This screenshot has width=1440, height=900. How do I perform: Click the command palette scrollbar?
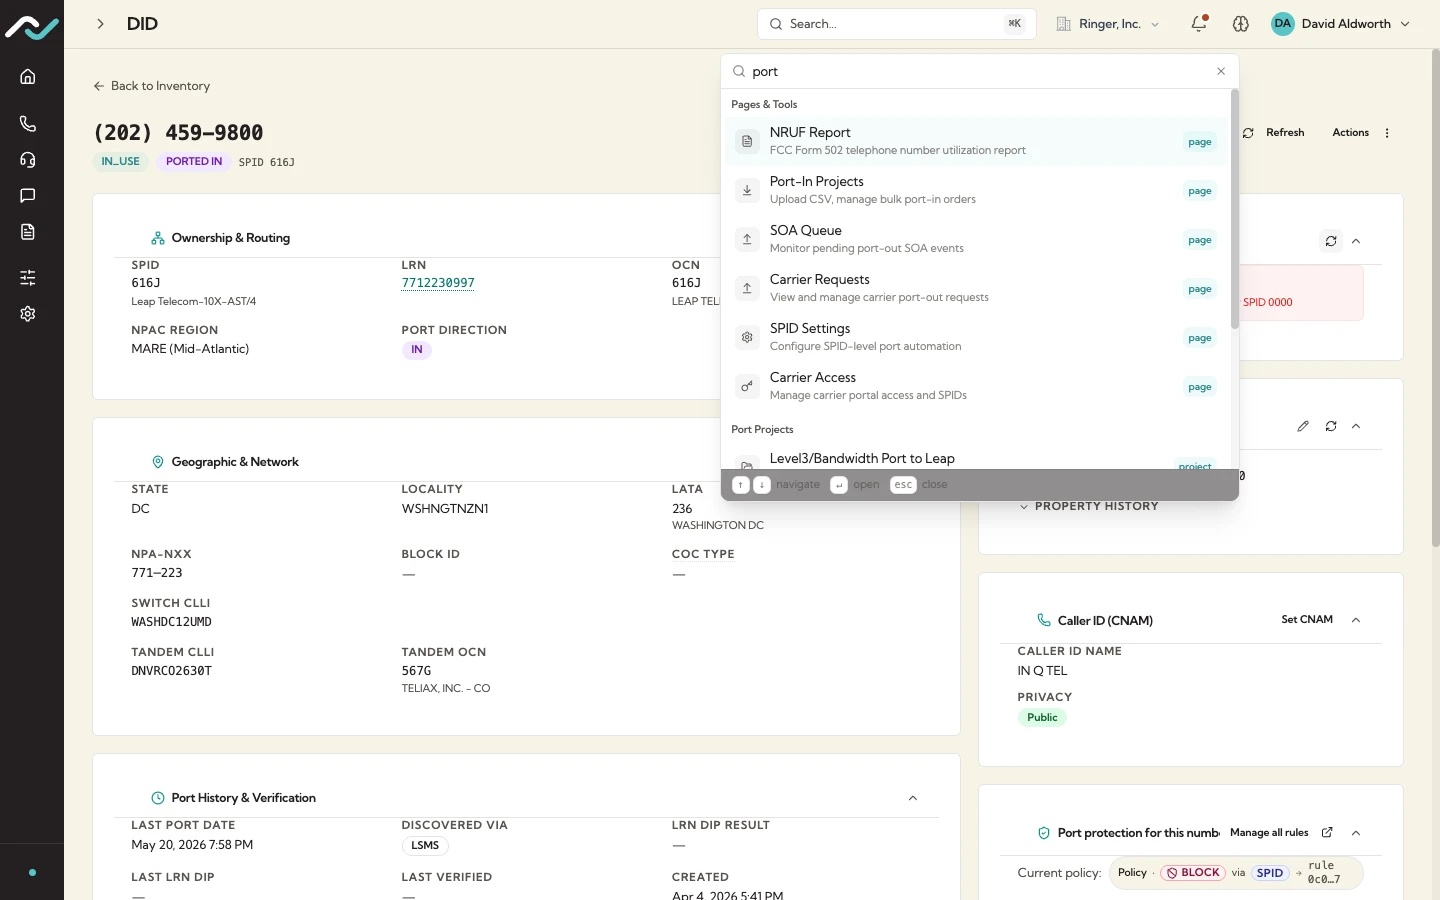(x=1234, y=210)
